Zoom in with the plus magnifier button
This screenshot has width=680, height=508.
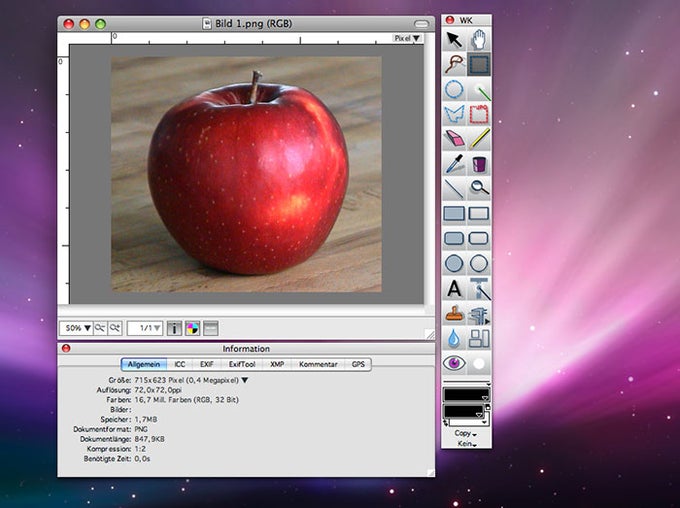115,328
